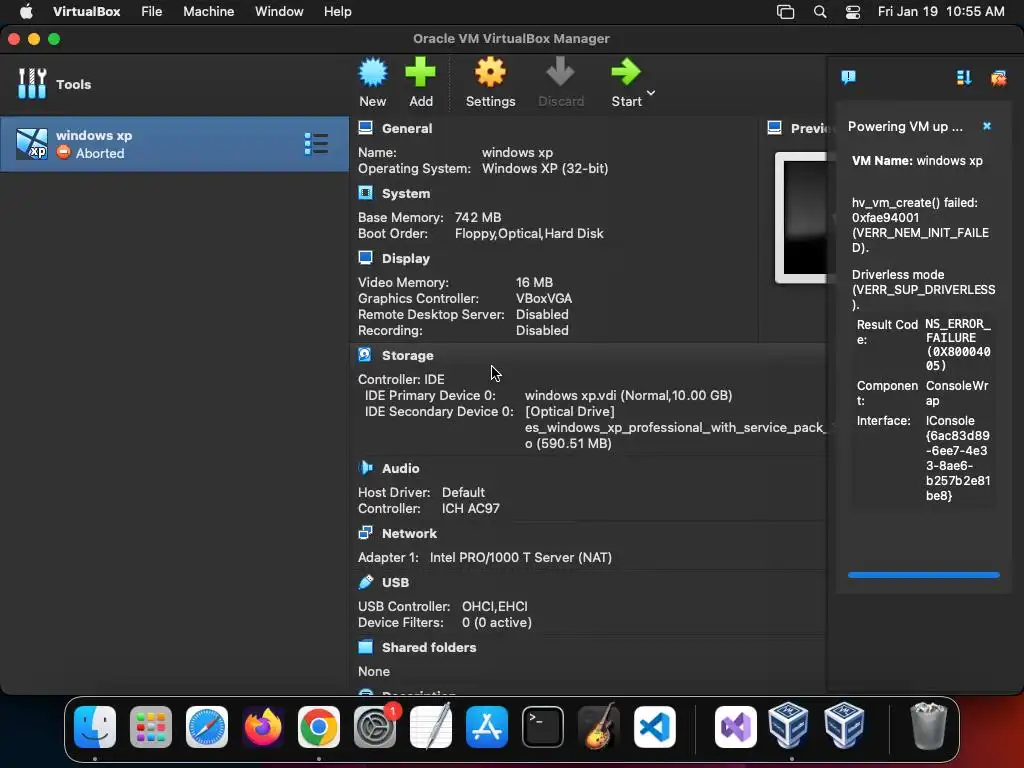Open the Apple menu

point(26,11)
